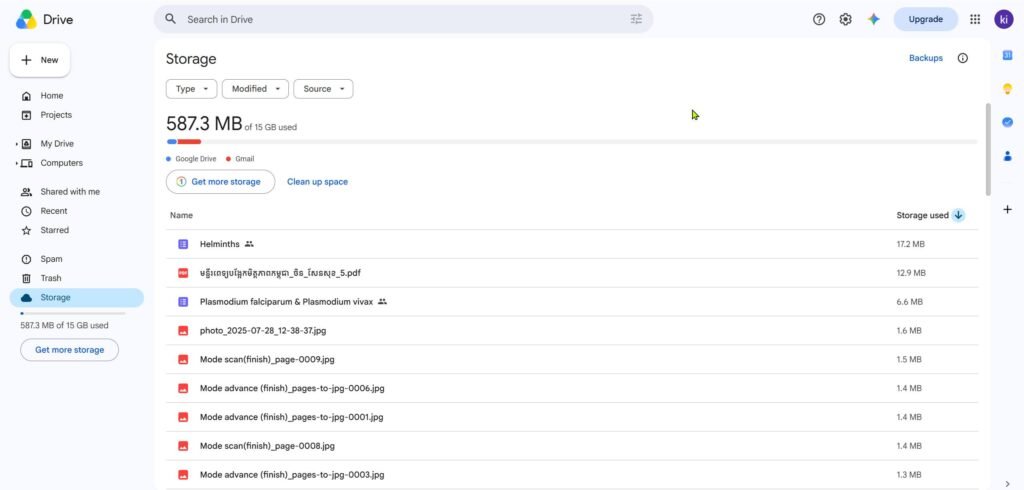Click shared icon beside Plasmodium falciparum file

(x=383, y=302)
